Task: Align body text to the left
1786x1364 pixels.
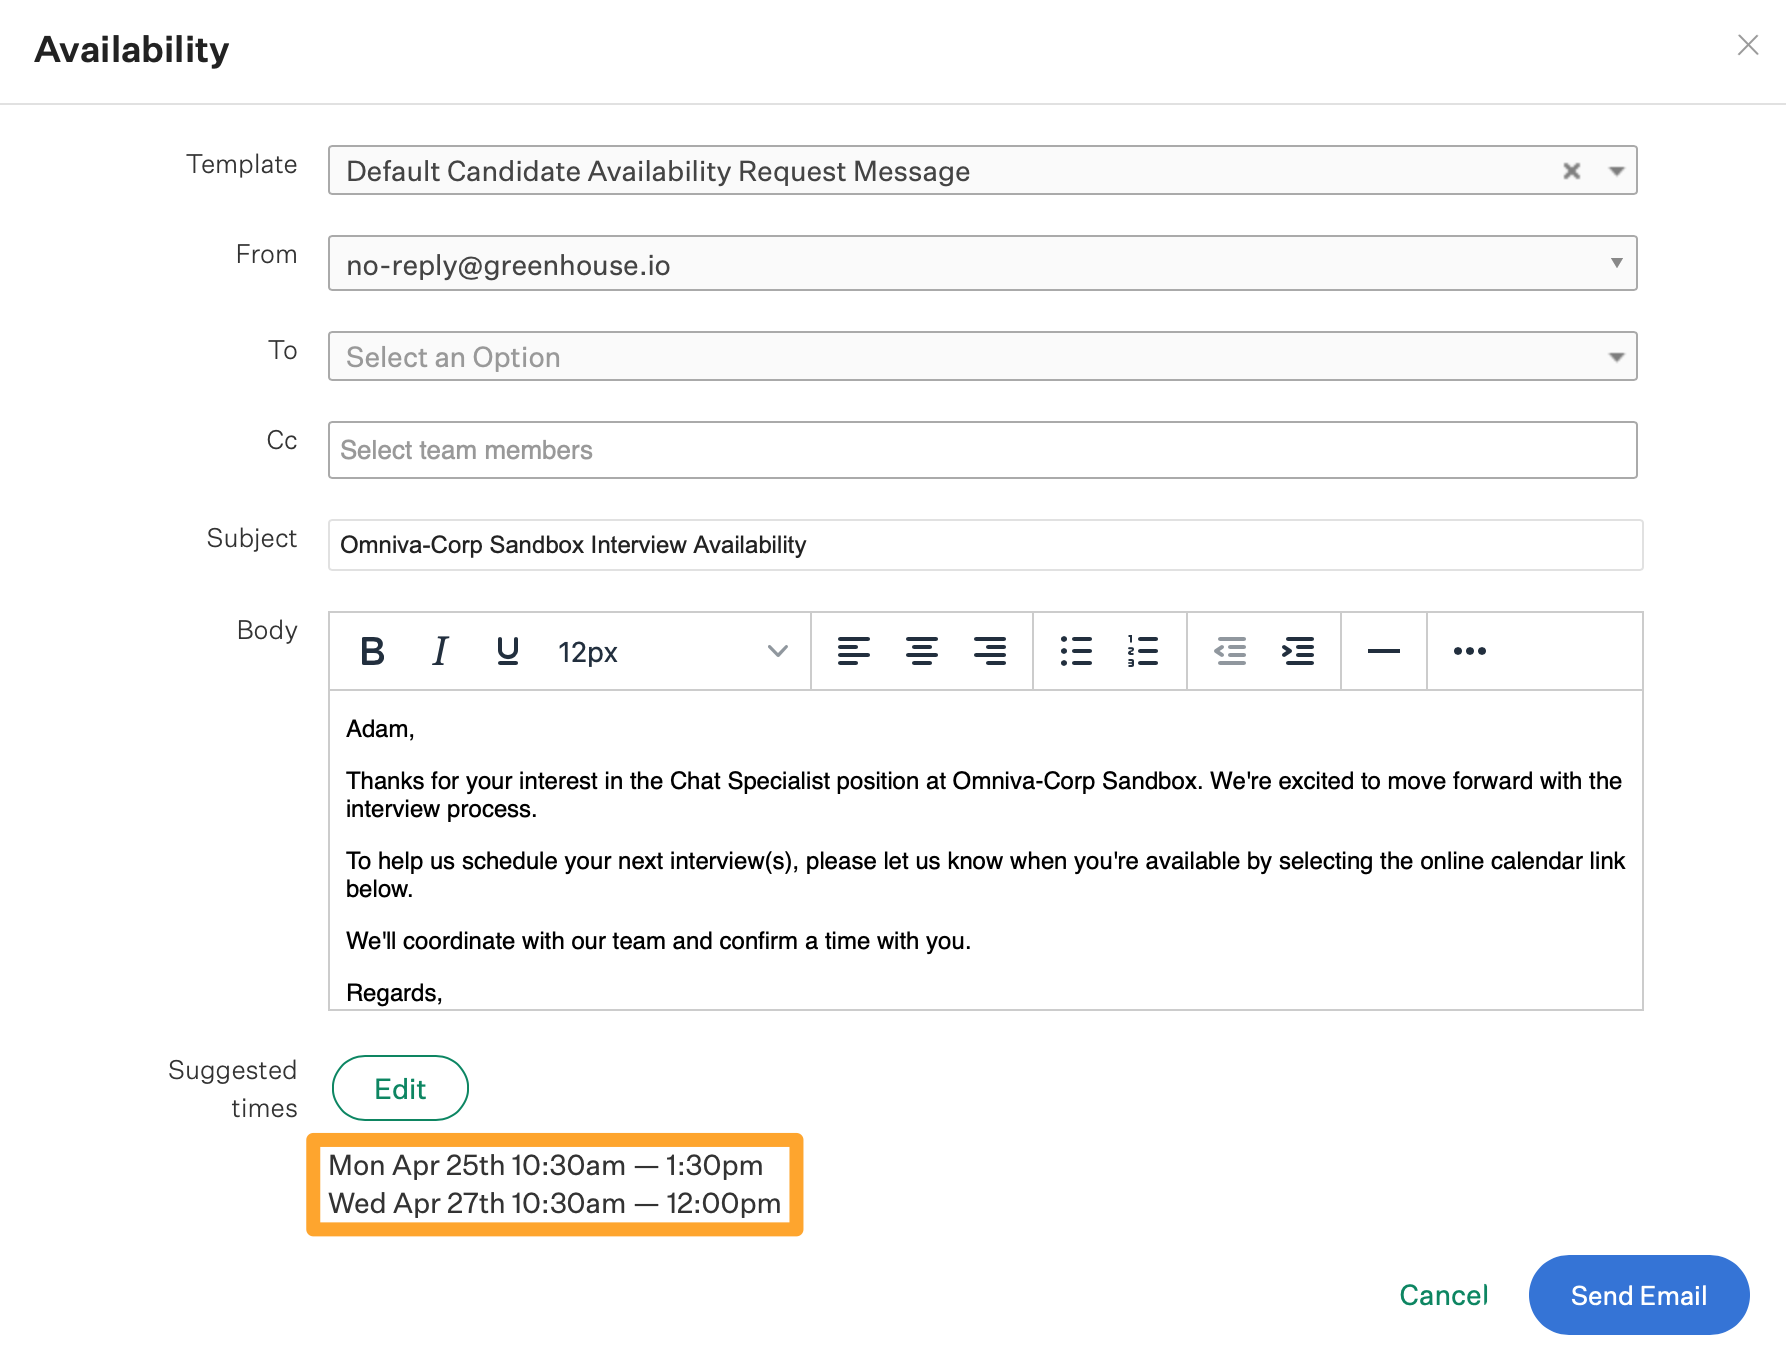Action: 854,651
